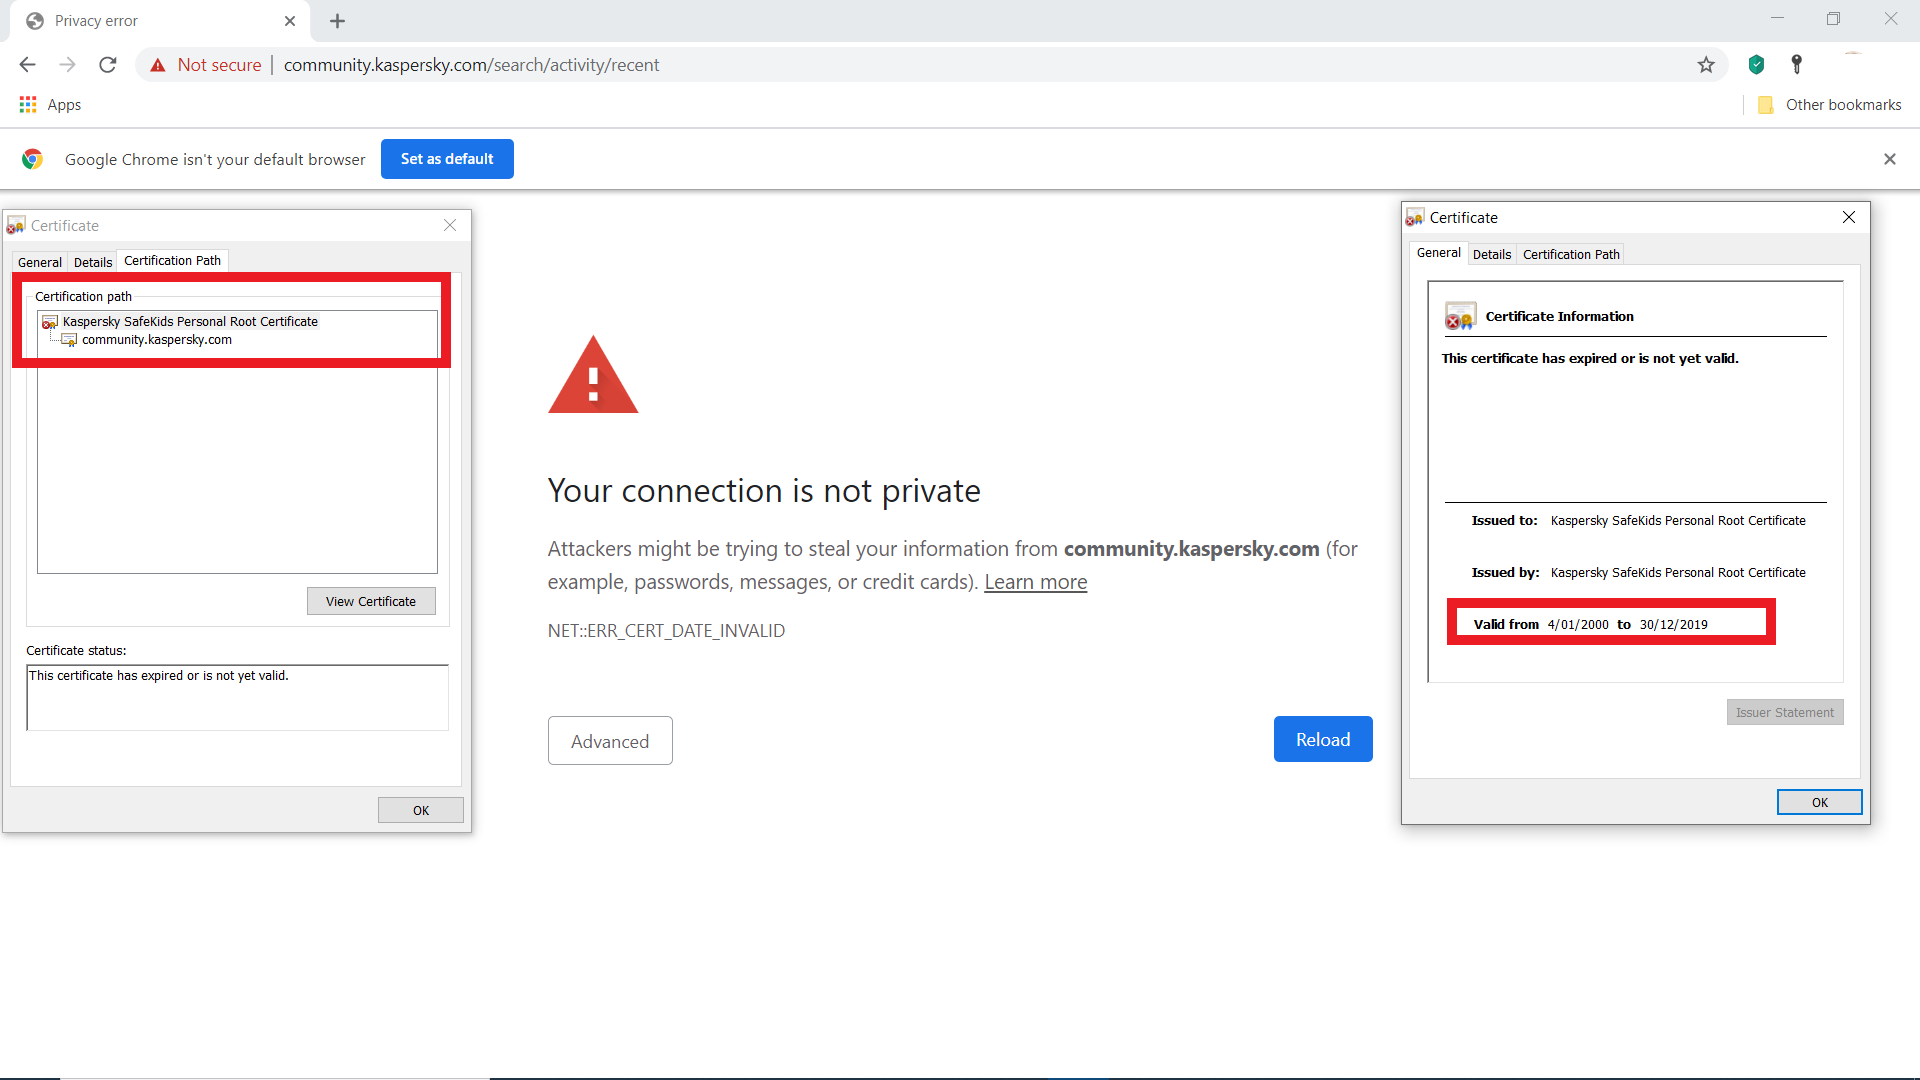The height and width of the screenshot is (1080, 1920).
Task: Open the Apps grid shortcut
Action: (50, 105)
